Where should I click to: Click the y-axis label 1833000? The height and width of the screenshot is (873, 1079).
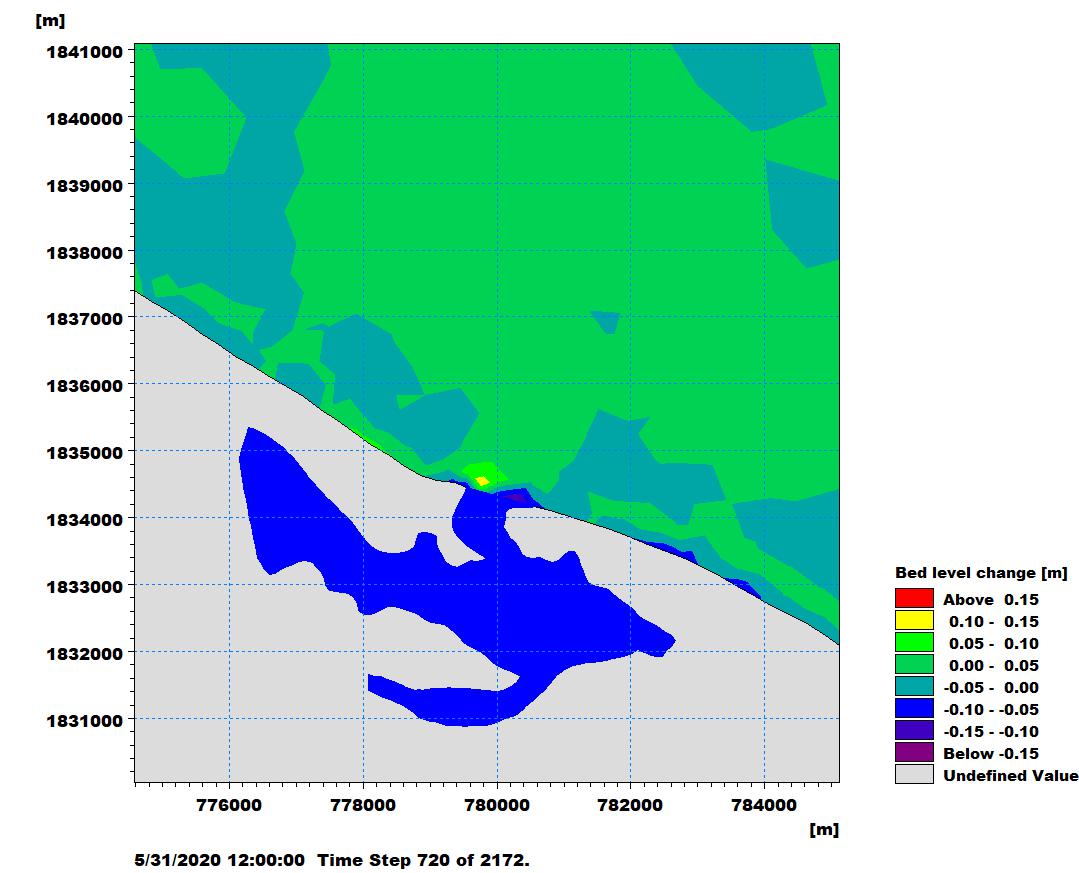coord(85,587)
